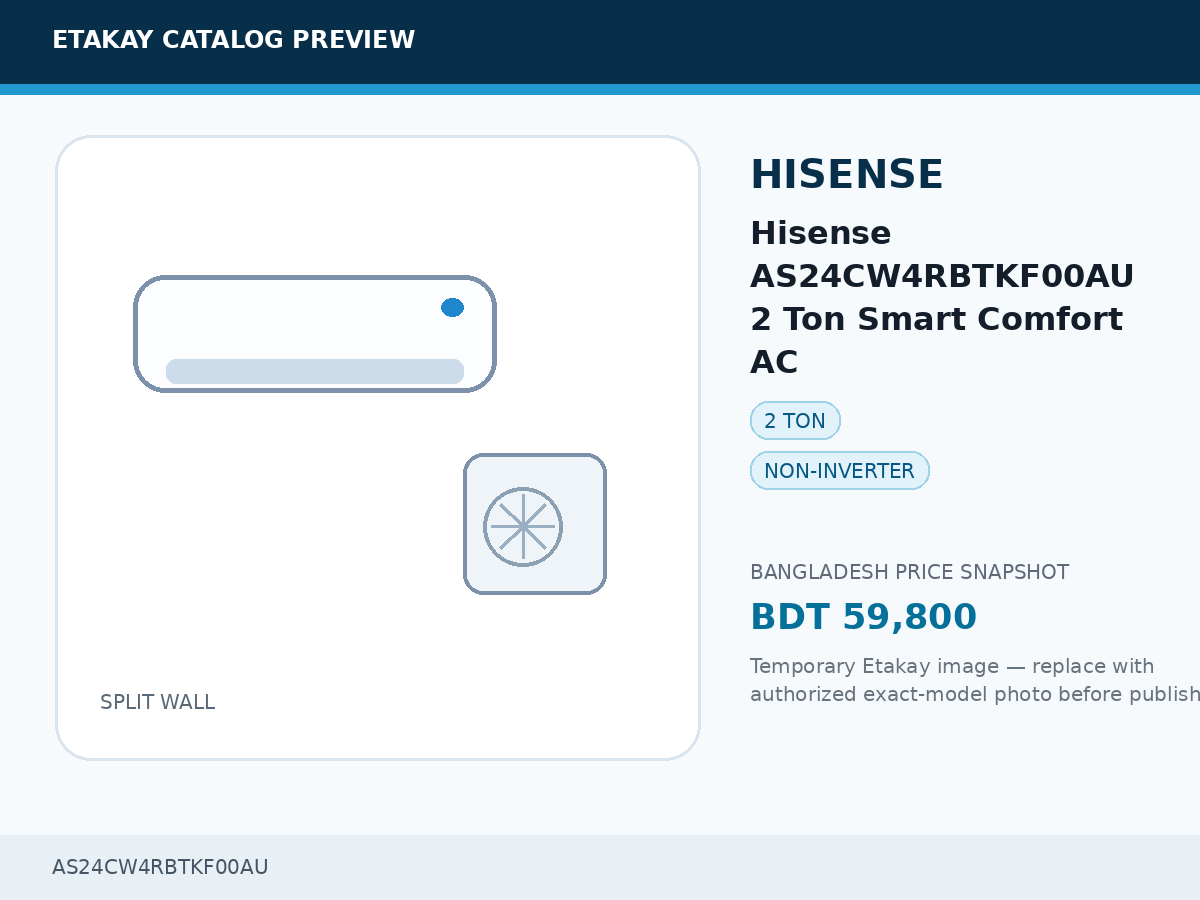Click the blue indicator light on AC

click(452, 307)
